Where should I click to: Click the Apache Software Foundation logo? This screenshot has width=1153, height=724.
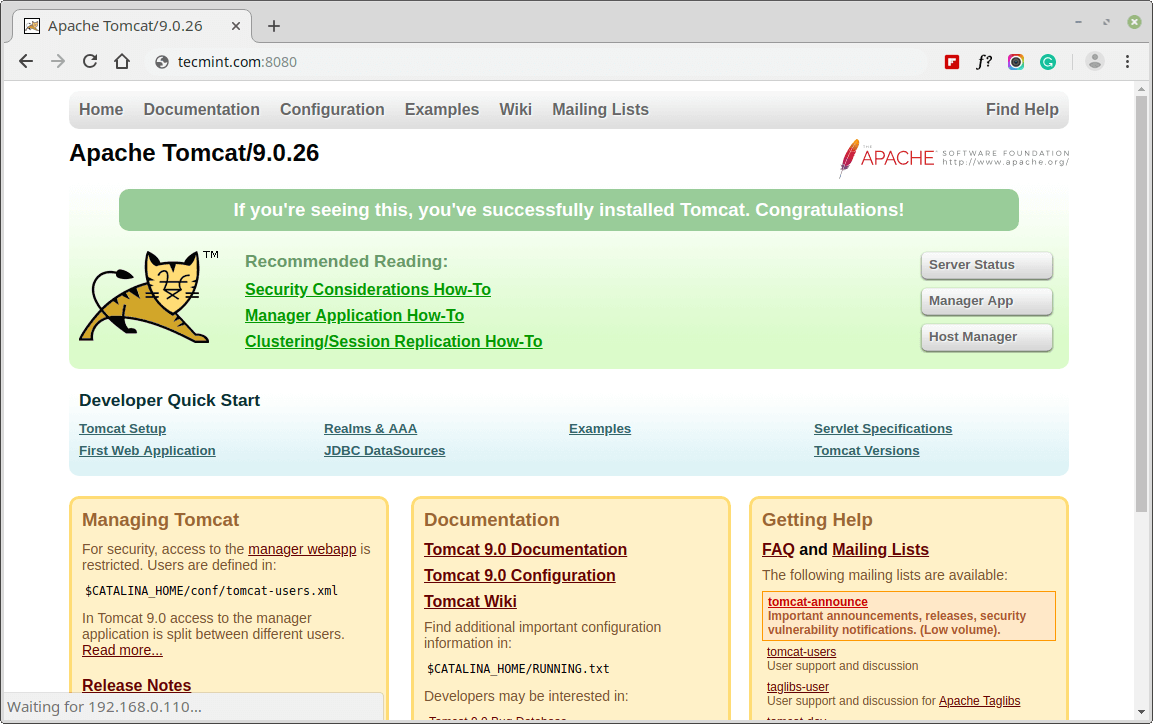click(x=954, y=157)
